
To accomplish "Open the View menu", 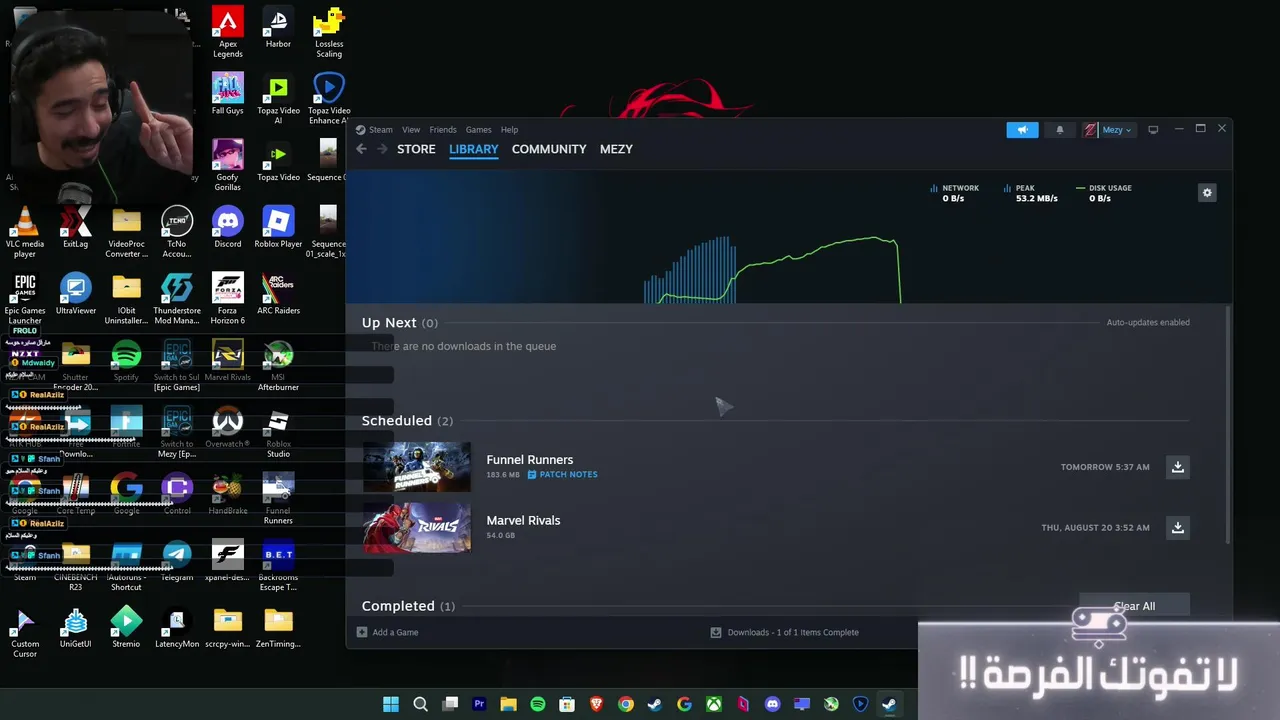I will (411, 130).
